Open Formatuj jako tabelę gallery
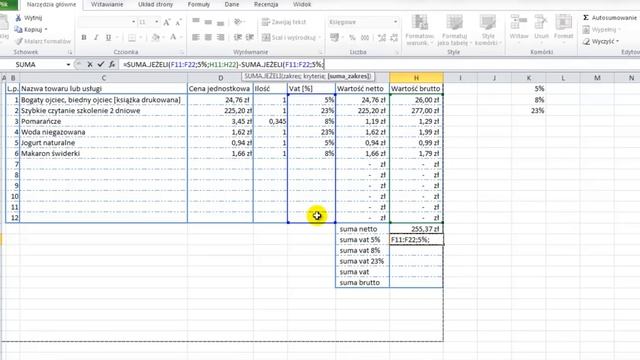The width and height of the screenshot is (640, 360). (454, 30)
